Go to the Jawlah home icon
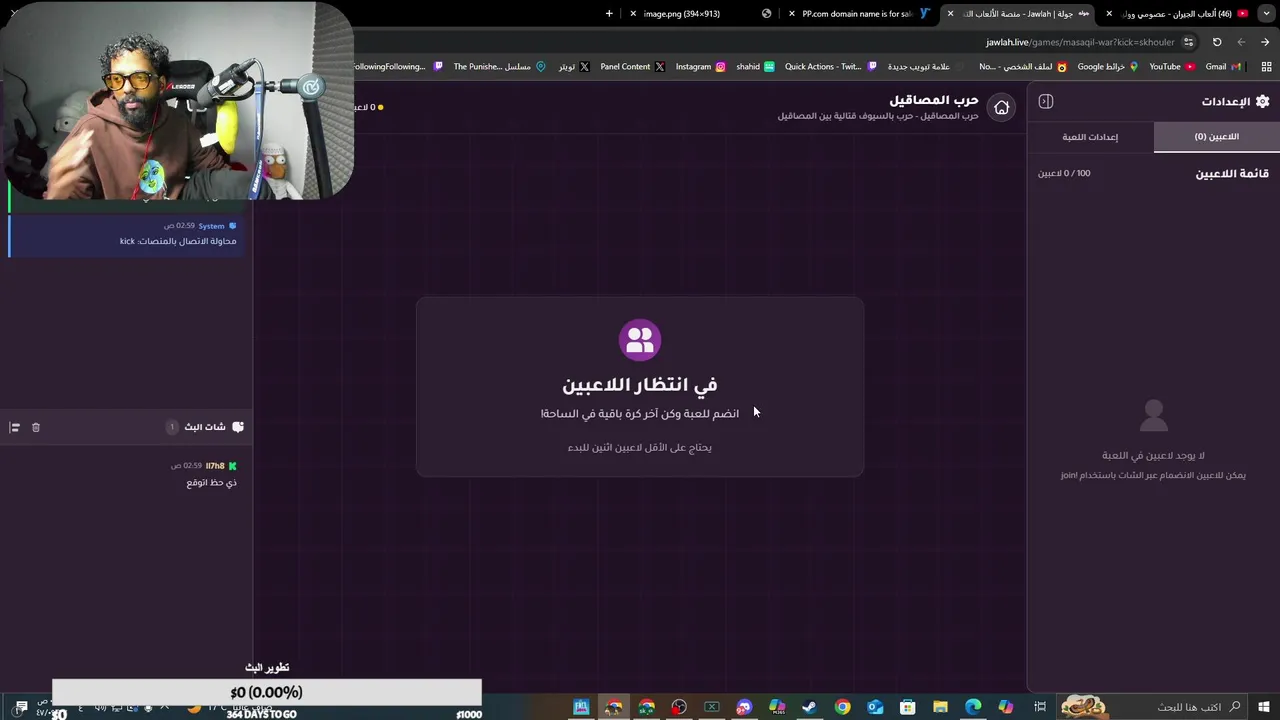Screen dimensions: 1280x720 [1001, 108]
